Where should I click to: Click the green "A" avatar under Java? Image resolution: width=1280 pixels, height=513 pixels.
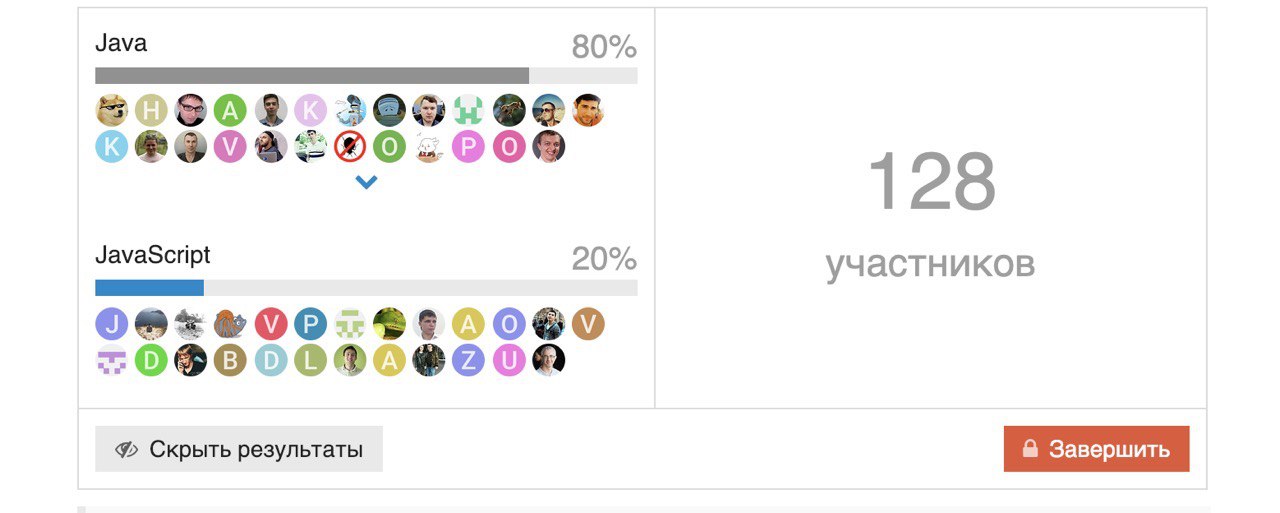pos(230,109)
